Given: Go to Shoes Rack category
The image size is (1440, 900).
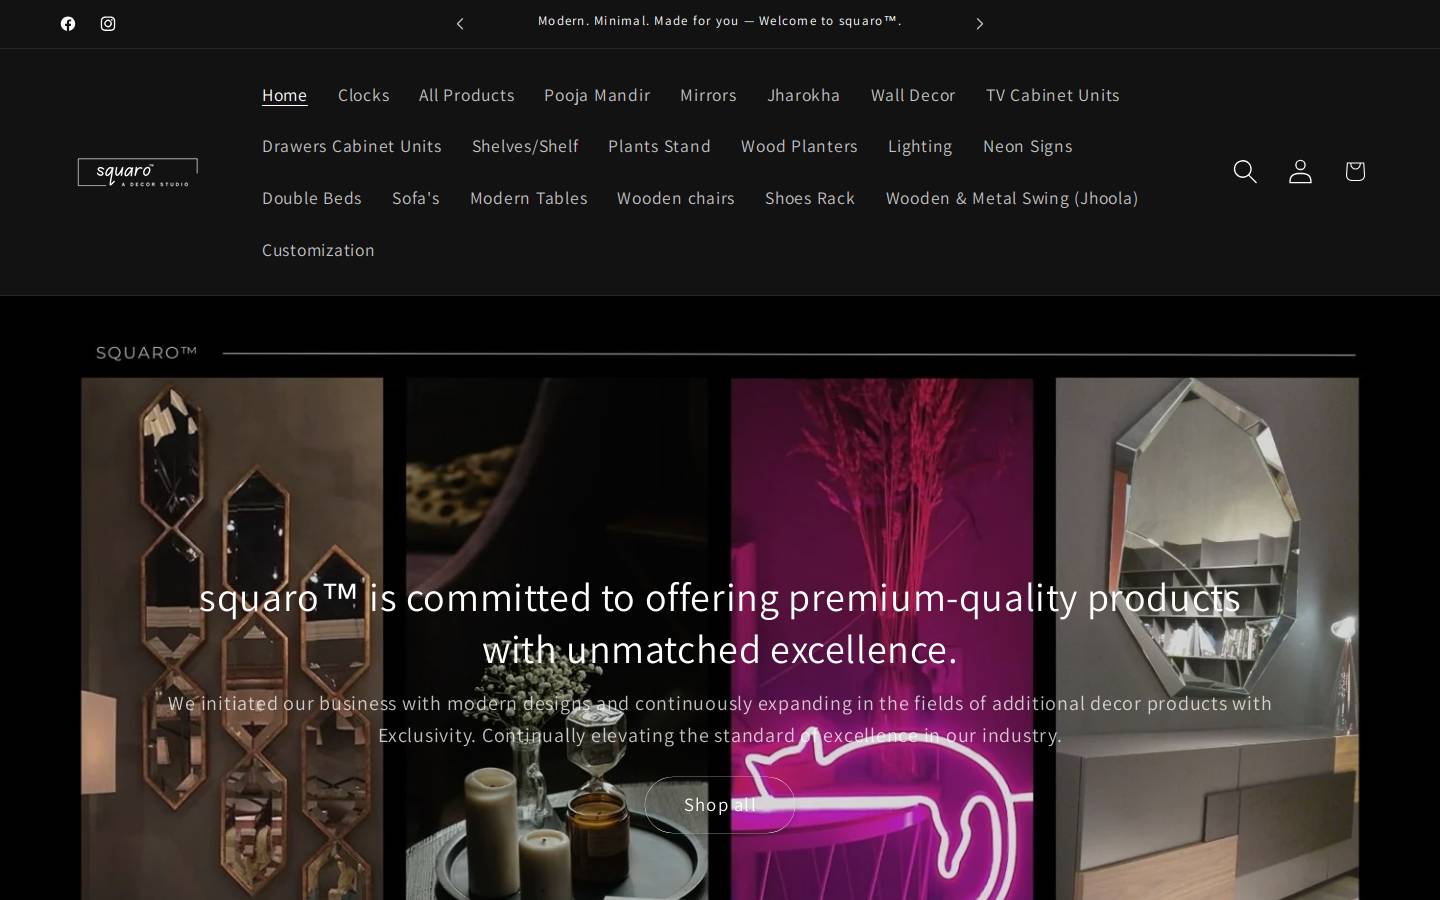Looking at the screenshot, I should pos(810,198).
